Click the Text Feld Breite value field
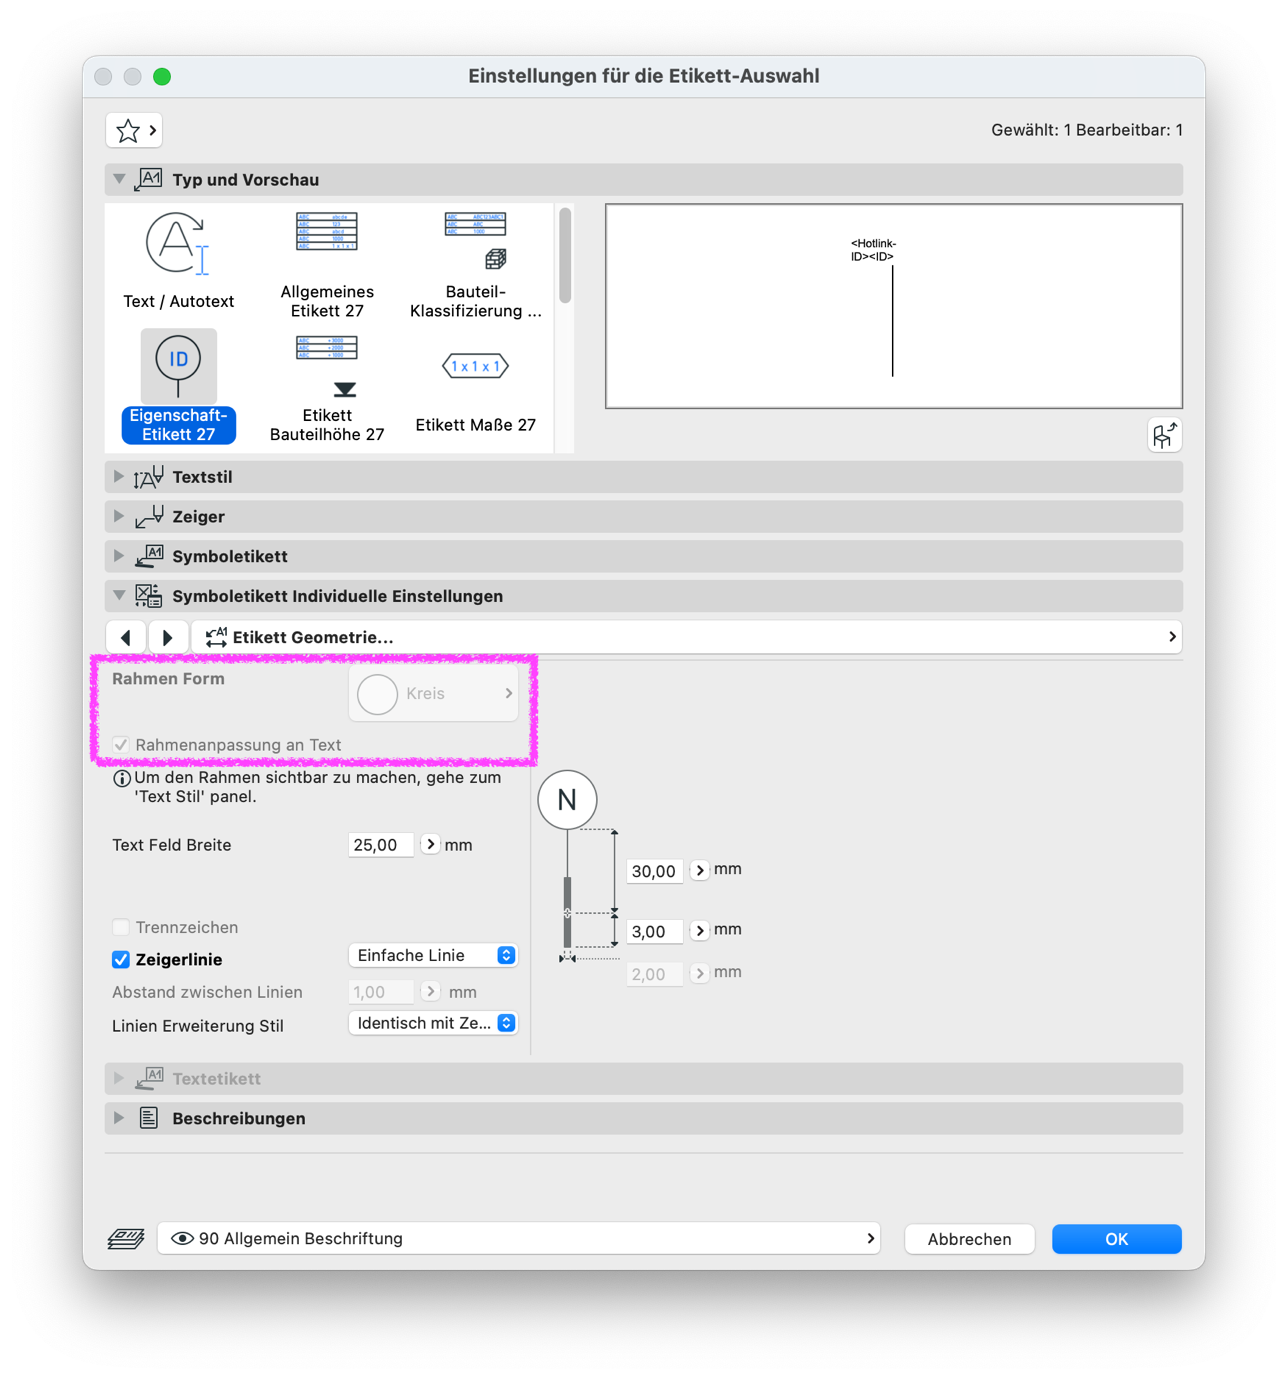The image size is (1288, 1379). [x=381, y=845]
